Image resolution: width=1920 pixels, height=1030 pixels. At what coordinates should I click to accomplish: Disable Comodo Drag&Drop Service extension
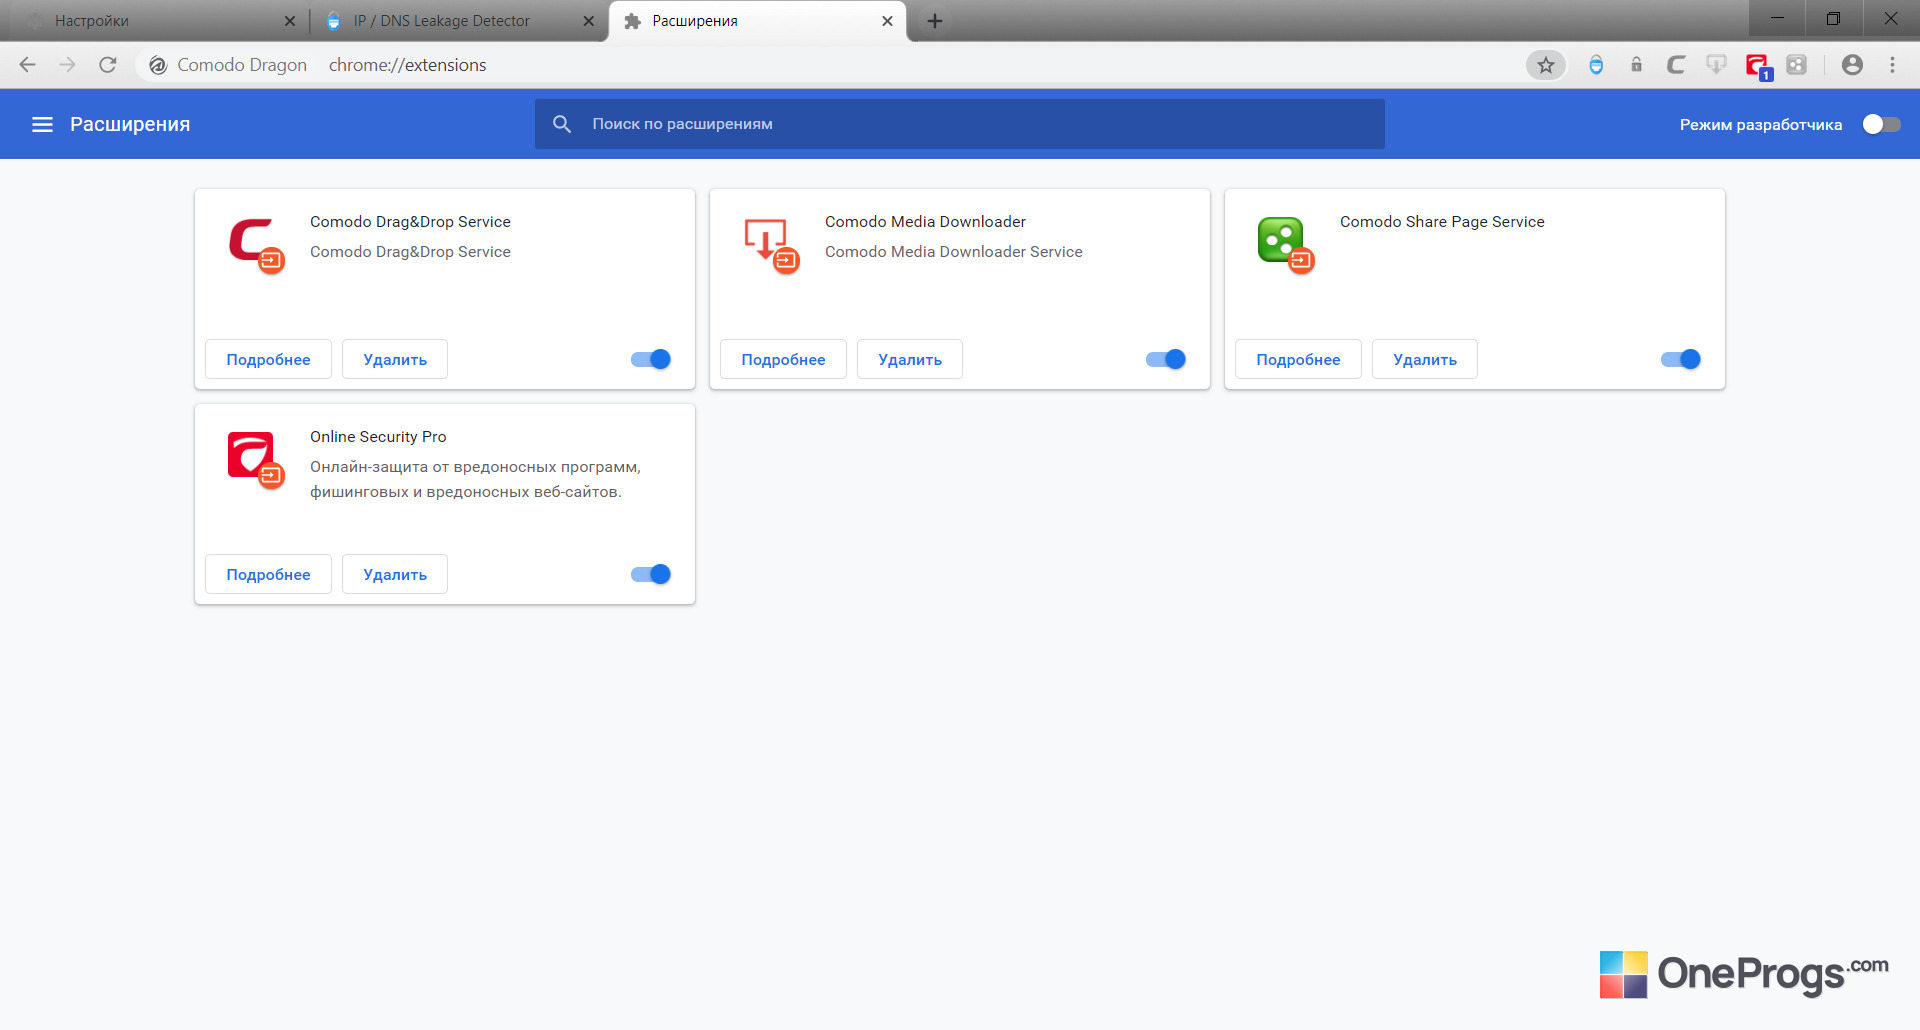coord(651,359)
